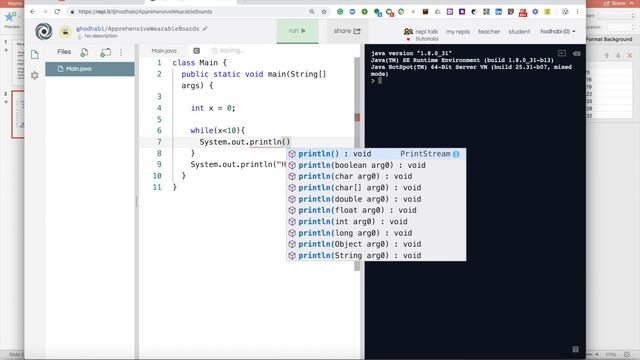Reload the page in browser
The width and height of the screenshot is (640, 360).
click(57, 12)
